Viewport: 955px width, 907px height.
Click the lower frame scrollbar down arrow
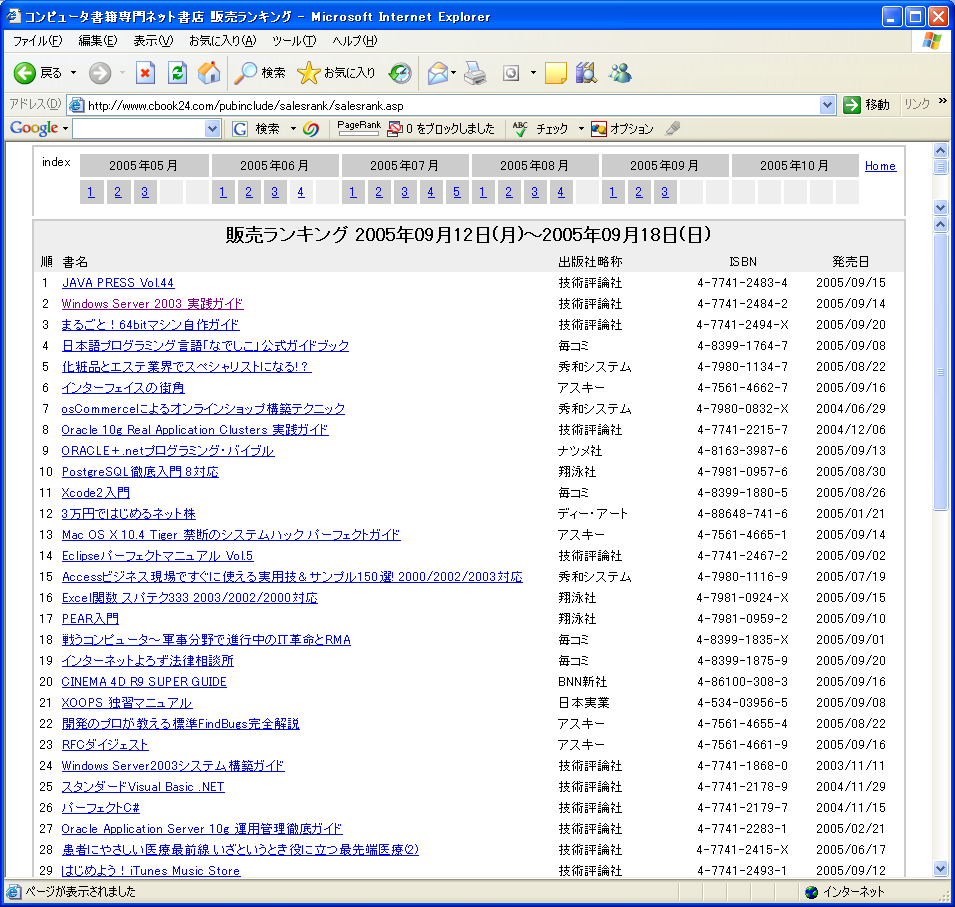tap(940, 869)
